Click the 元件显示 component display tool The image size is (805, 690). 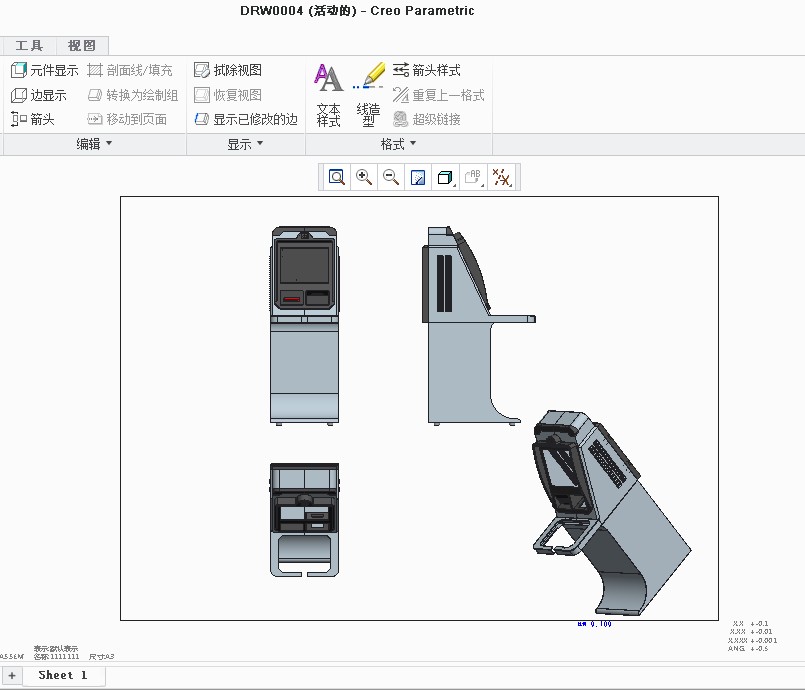coord(44,71)
